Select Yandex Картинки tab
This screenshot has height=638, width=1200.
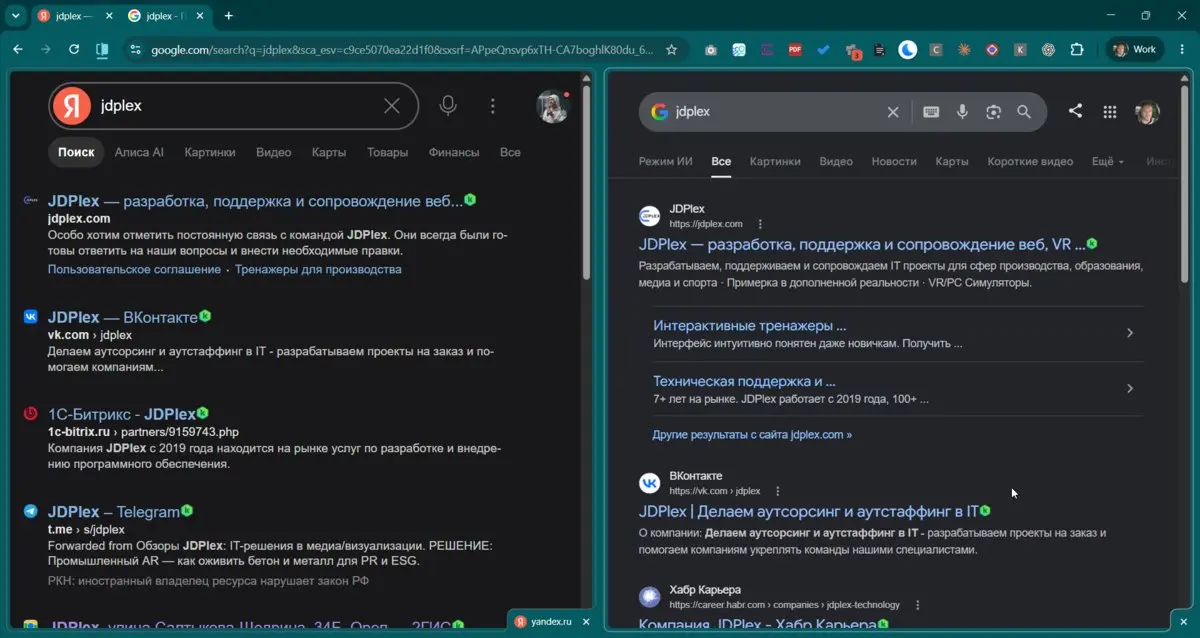tap(210, 152)
